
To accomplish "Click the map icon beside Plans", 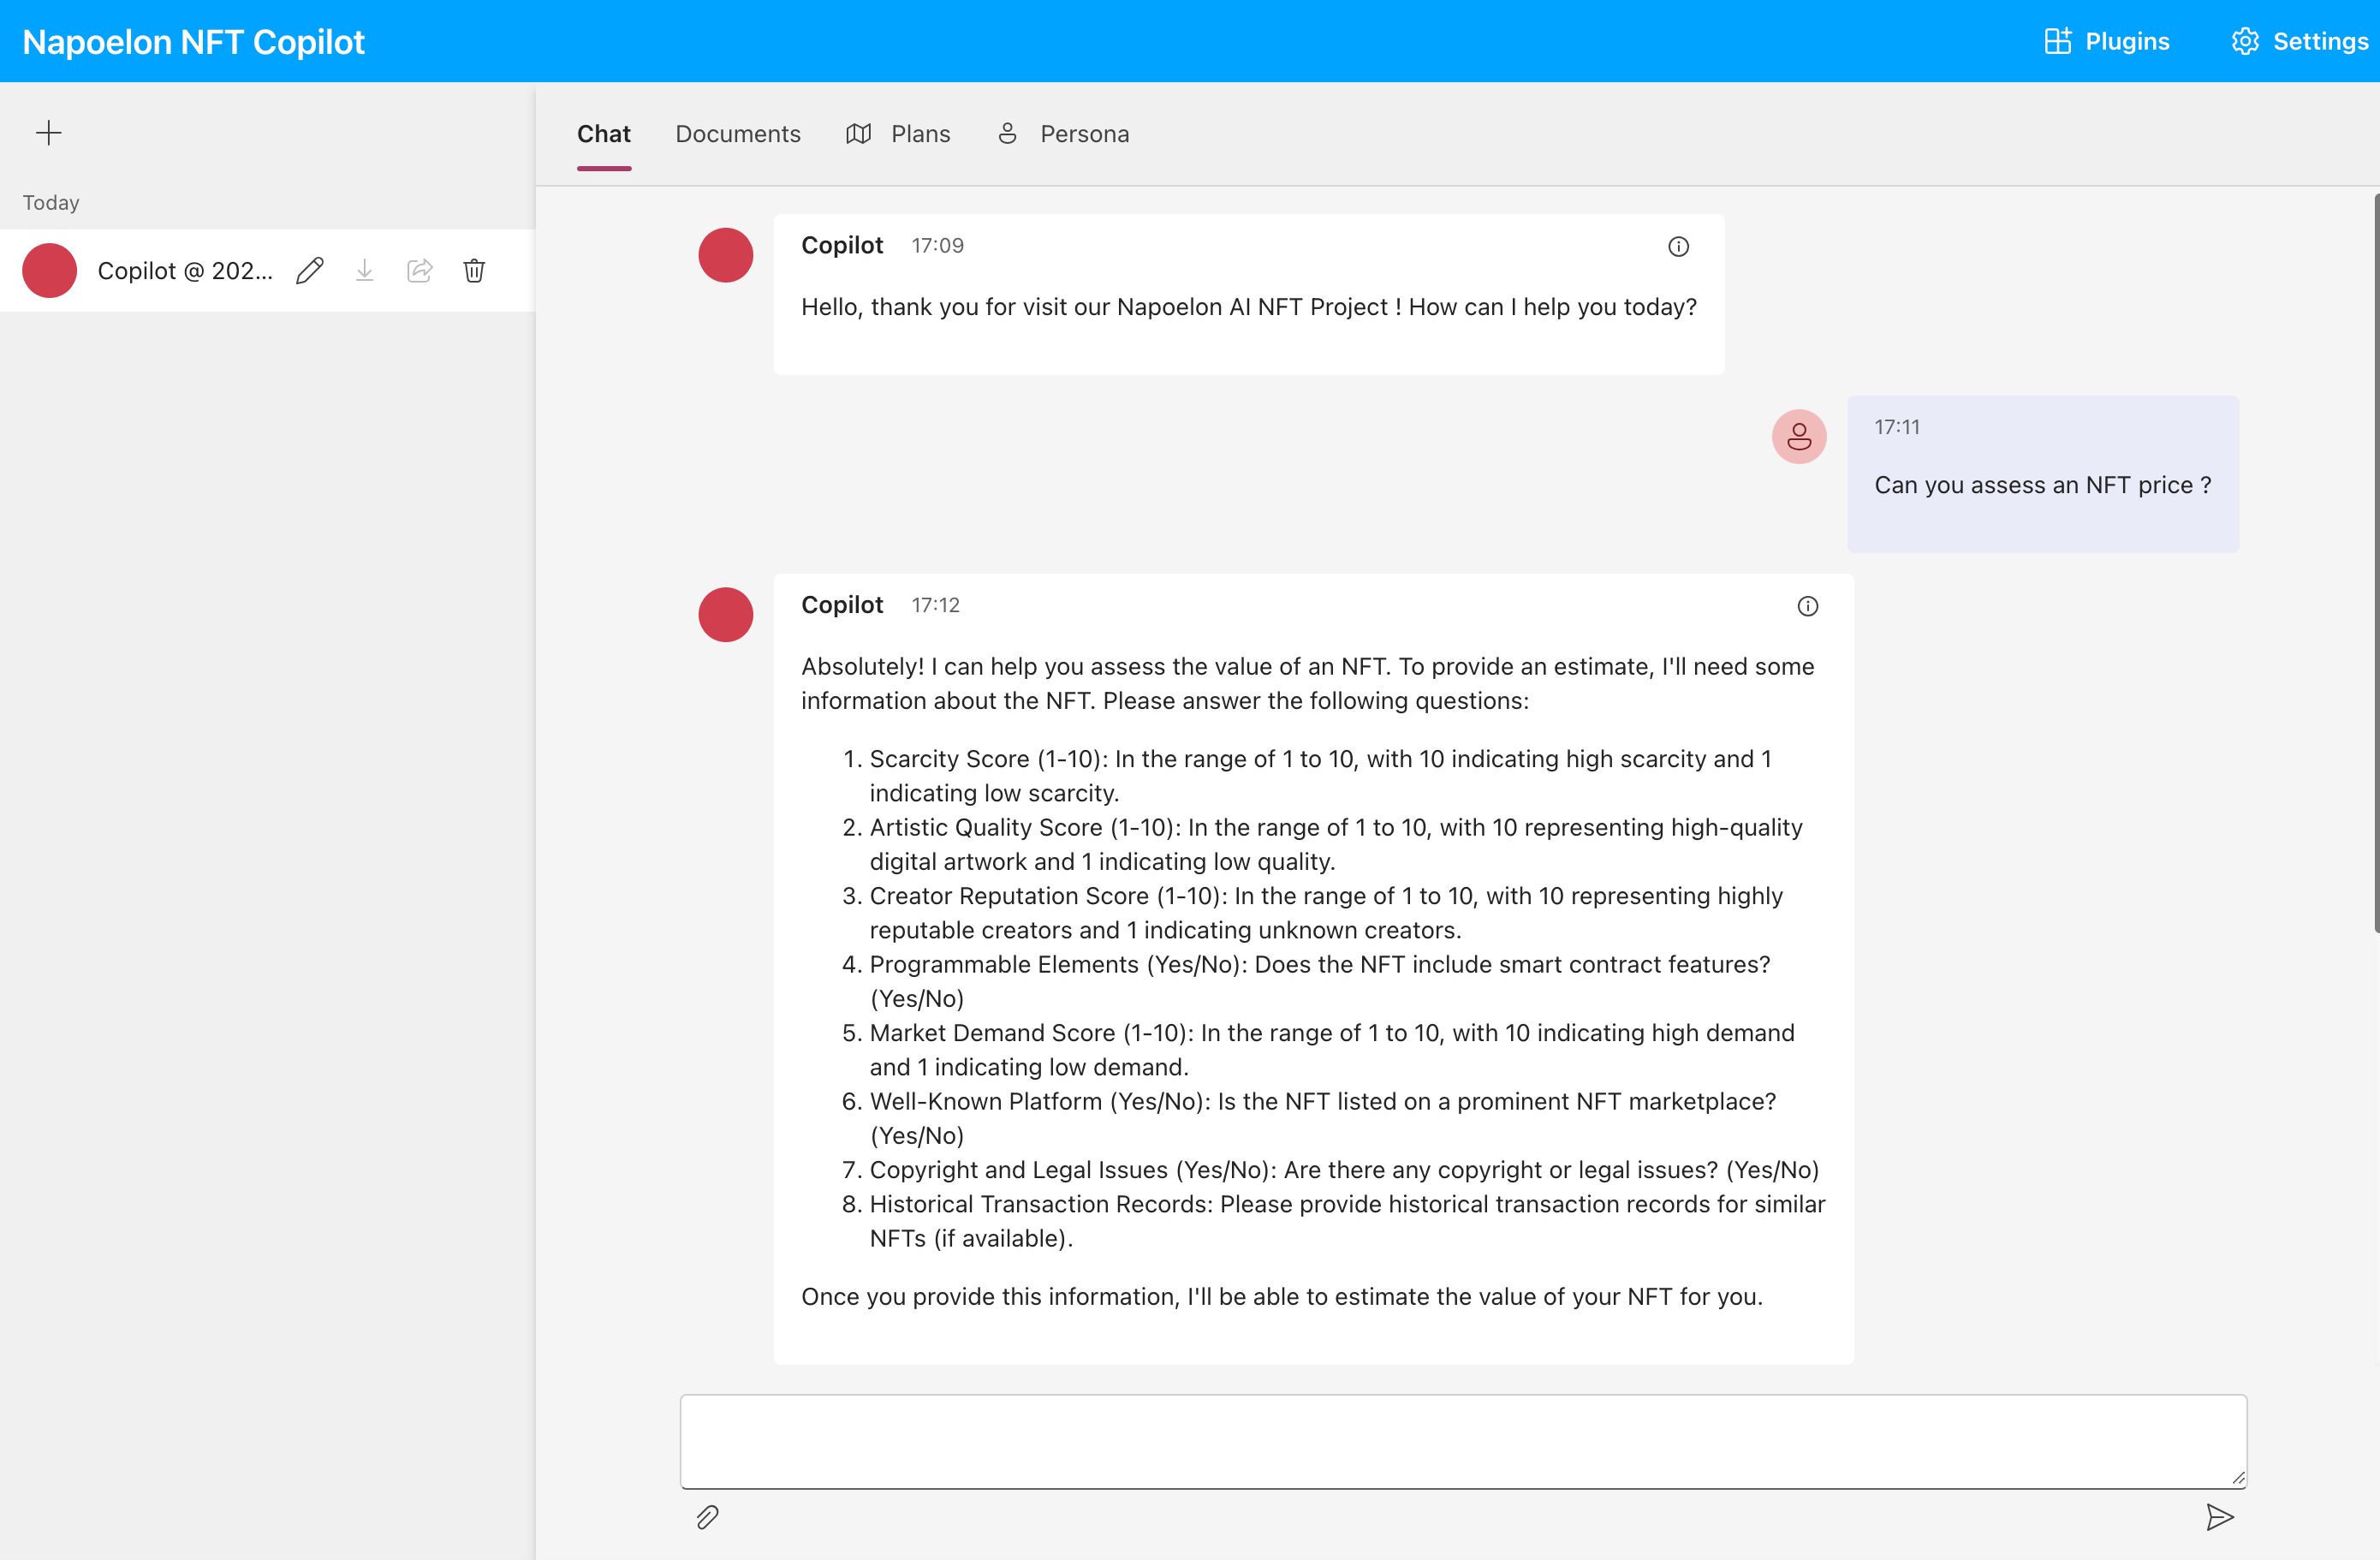I will coord(858,134).
